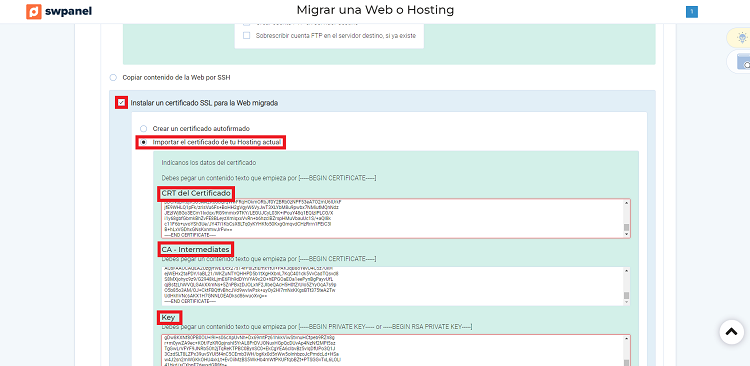
Task: Click the scrollbar thumb in CA Intermediates area
Action: point(627,295)
